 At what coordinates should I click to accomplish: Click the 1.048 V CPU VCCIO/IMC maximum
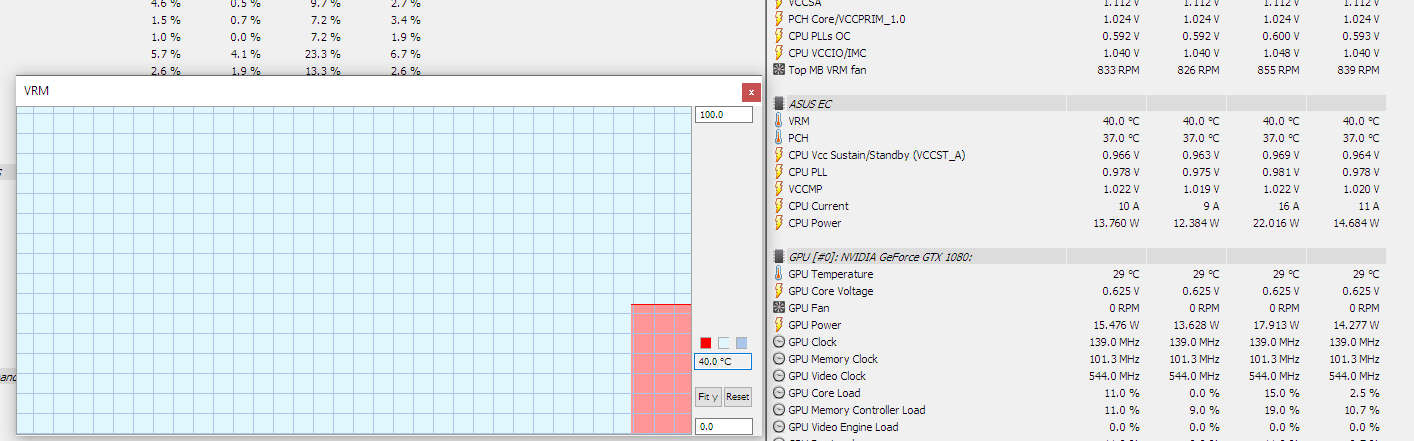tap(1280, 53)
